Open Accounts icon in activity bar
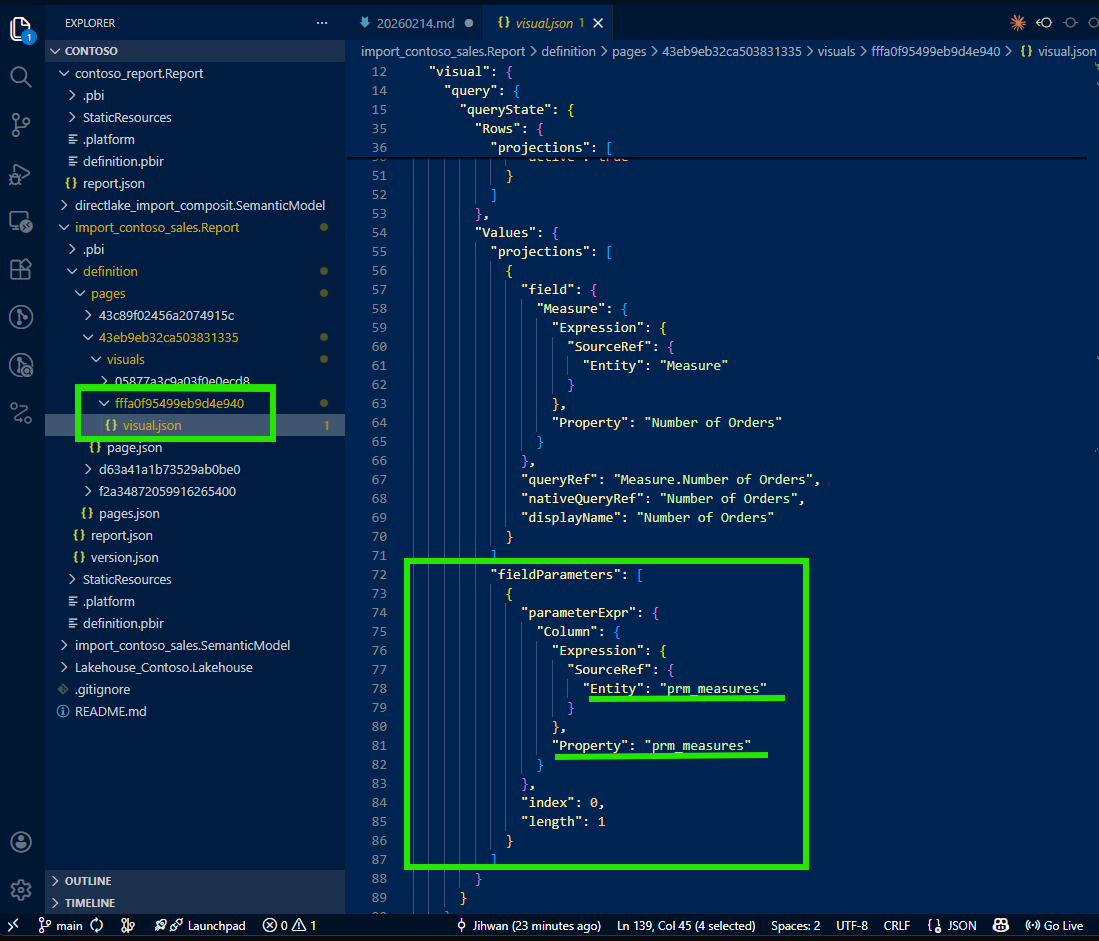 coord(21,842)
